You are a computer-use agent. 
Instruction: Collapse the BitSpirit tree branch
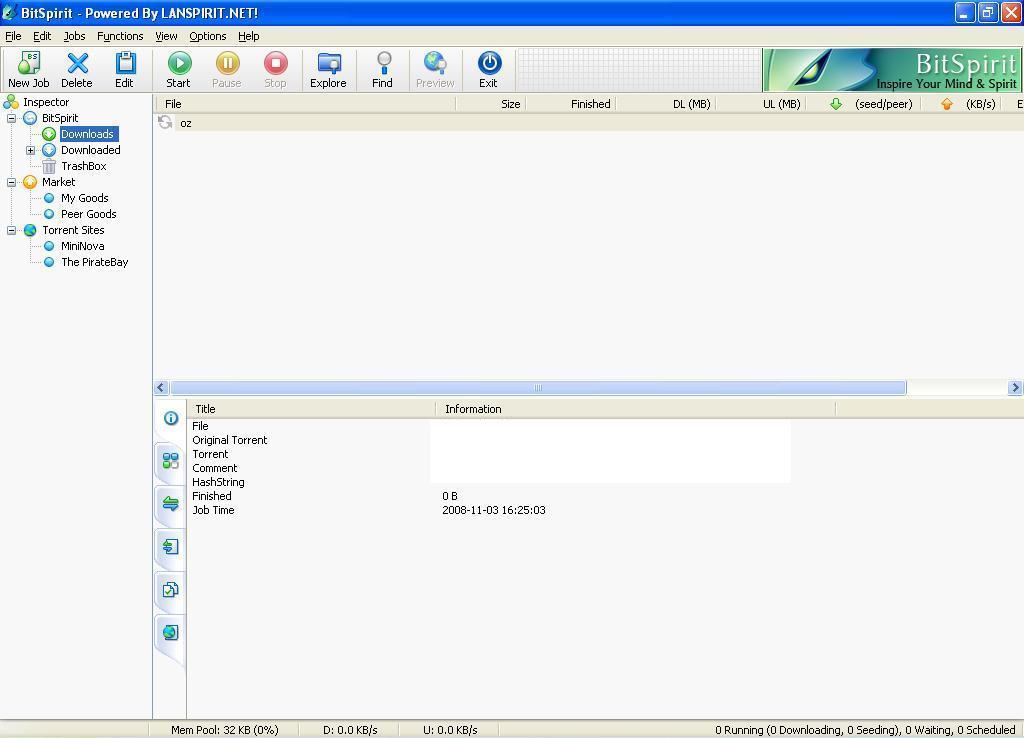tap(11, 118)
